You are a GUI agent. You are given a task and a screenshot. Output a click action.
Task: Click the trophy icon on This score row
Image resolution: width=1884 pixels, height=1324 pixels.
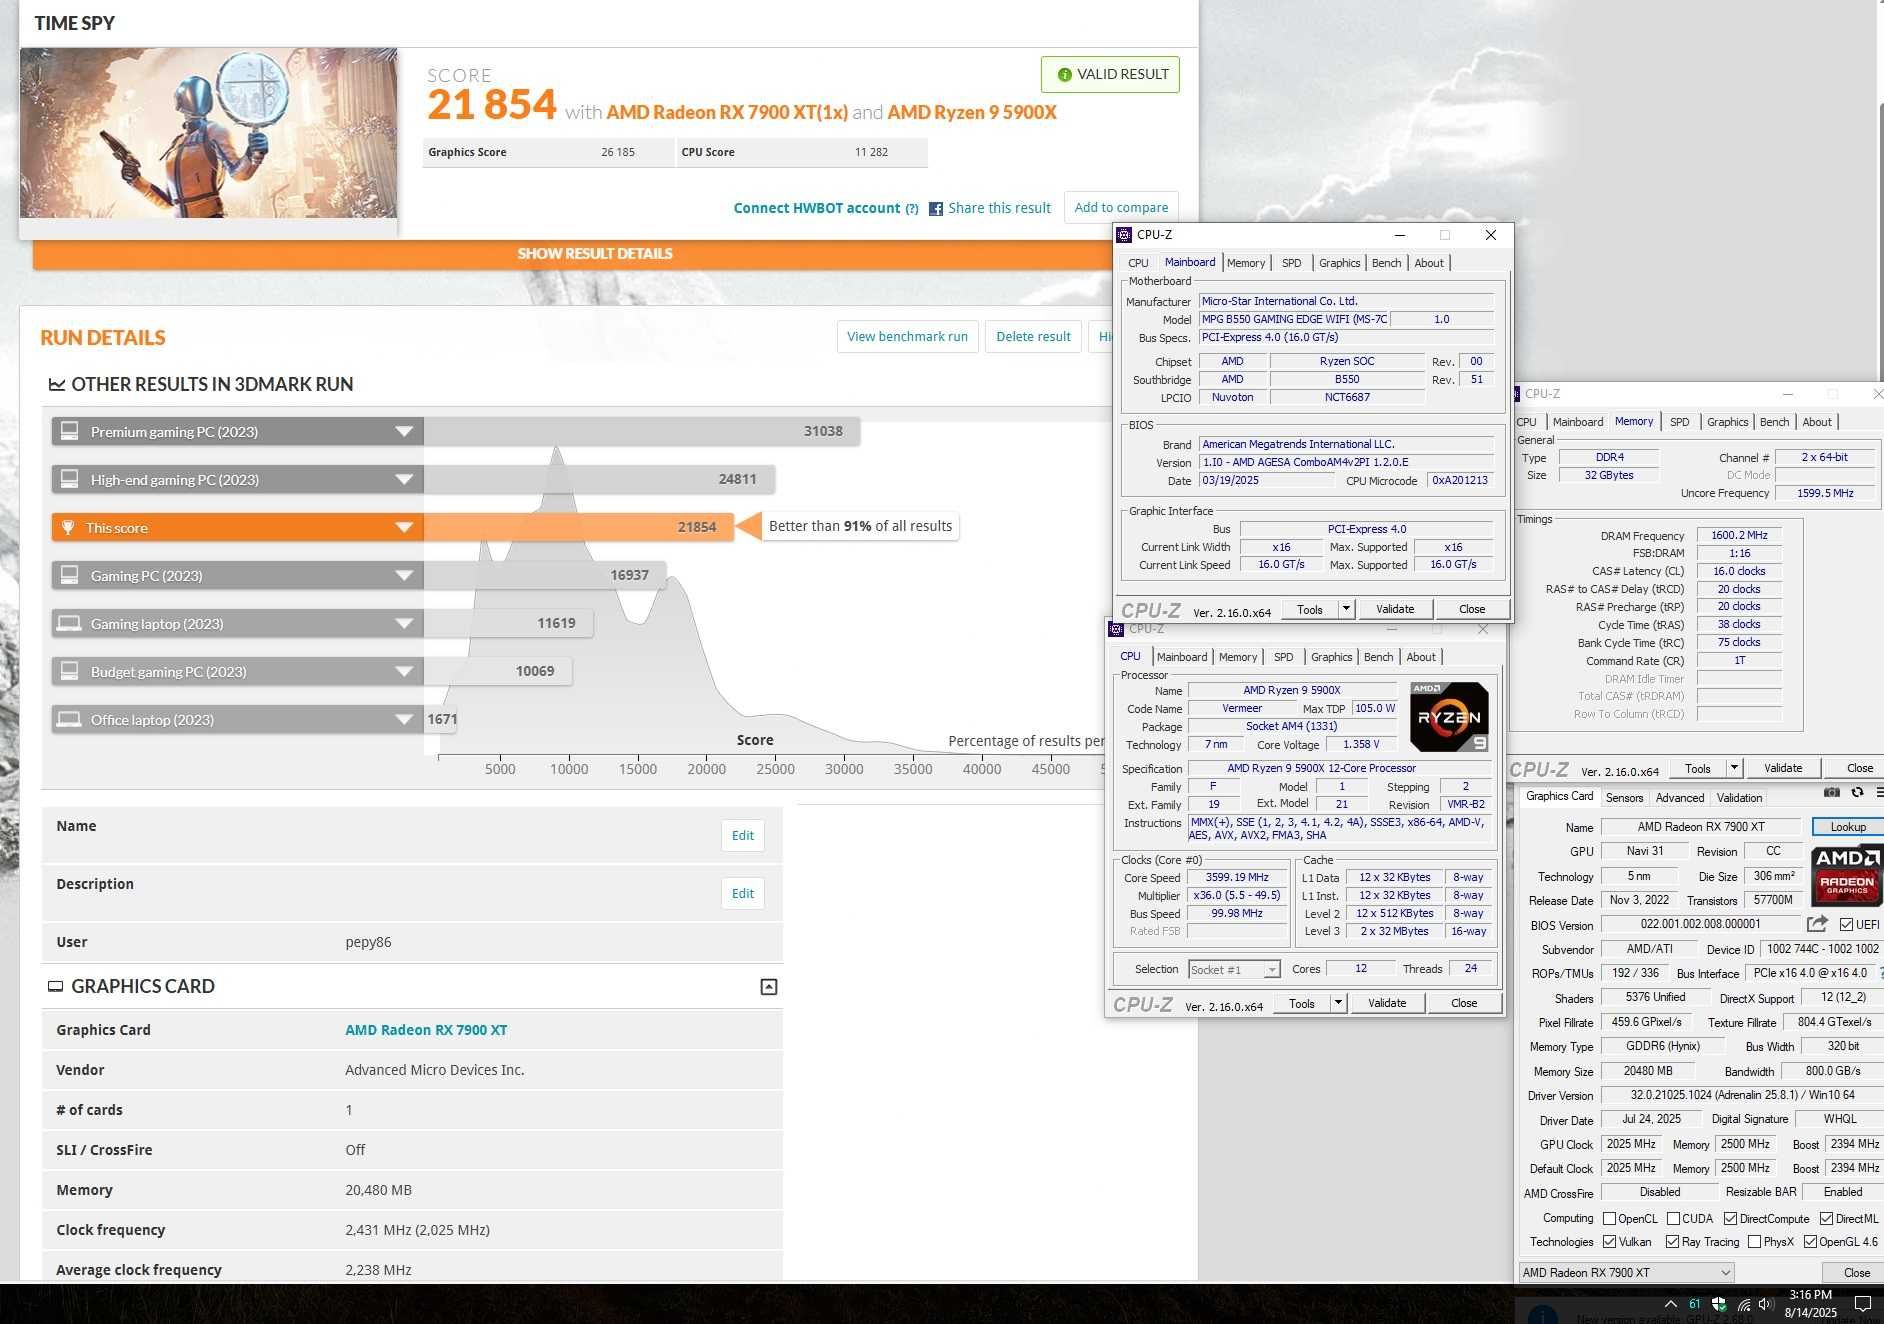click(68, 528)
